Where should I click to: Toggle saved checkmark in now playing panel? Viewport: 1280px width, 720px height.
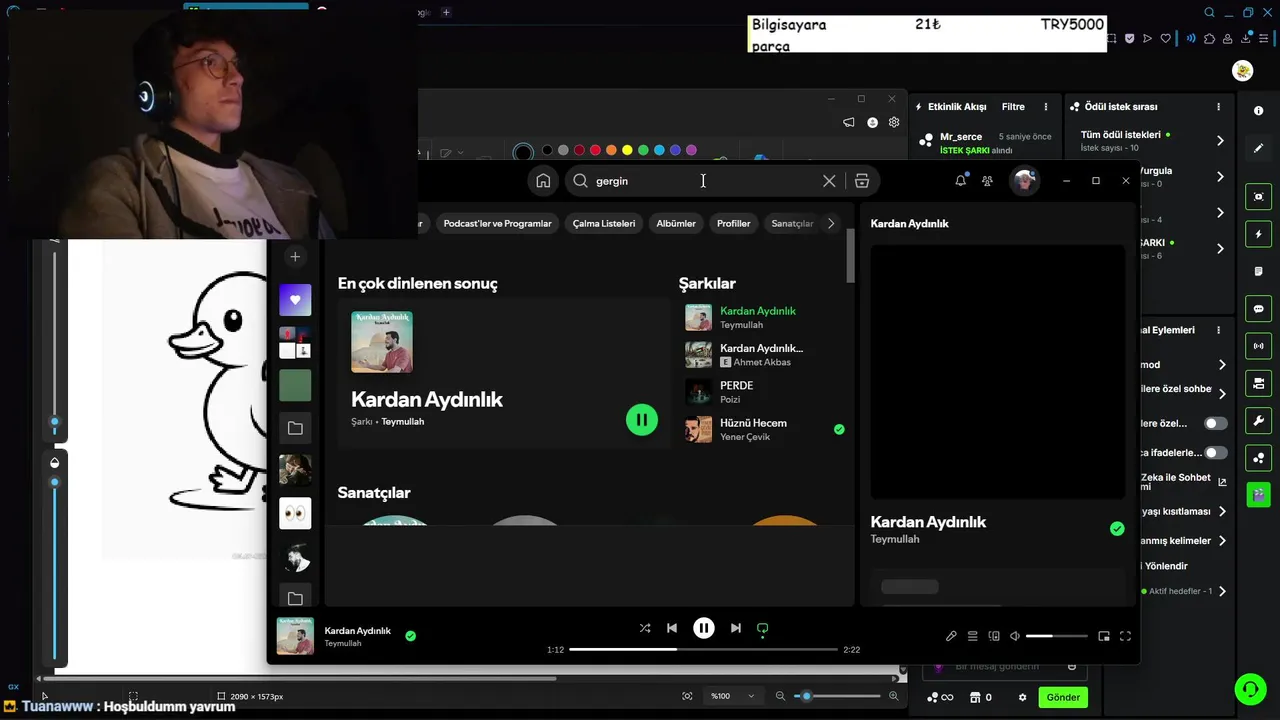tap(1117, 529)
